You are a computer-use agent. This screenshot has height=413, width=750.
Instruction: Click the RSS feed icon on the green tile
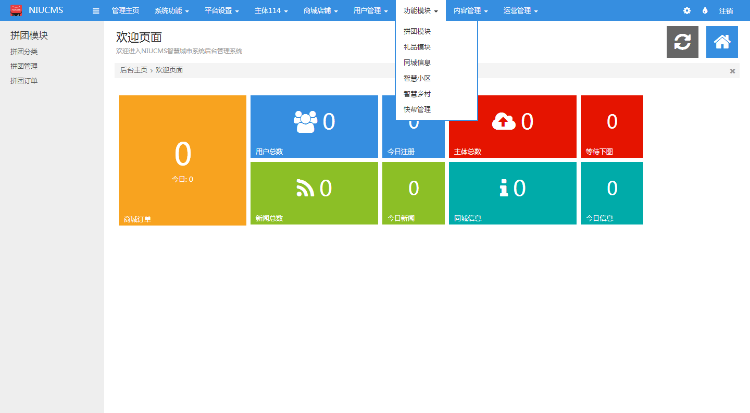(305, 188)
